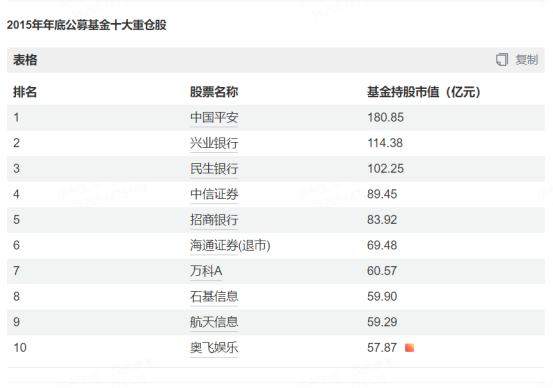Open the 中信证券 stock link
The width and height of the screenshot is (553, 388).
point(214,194)
